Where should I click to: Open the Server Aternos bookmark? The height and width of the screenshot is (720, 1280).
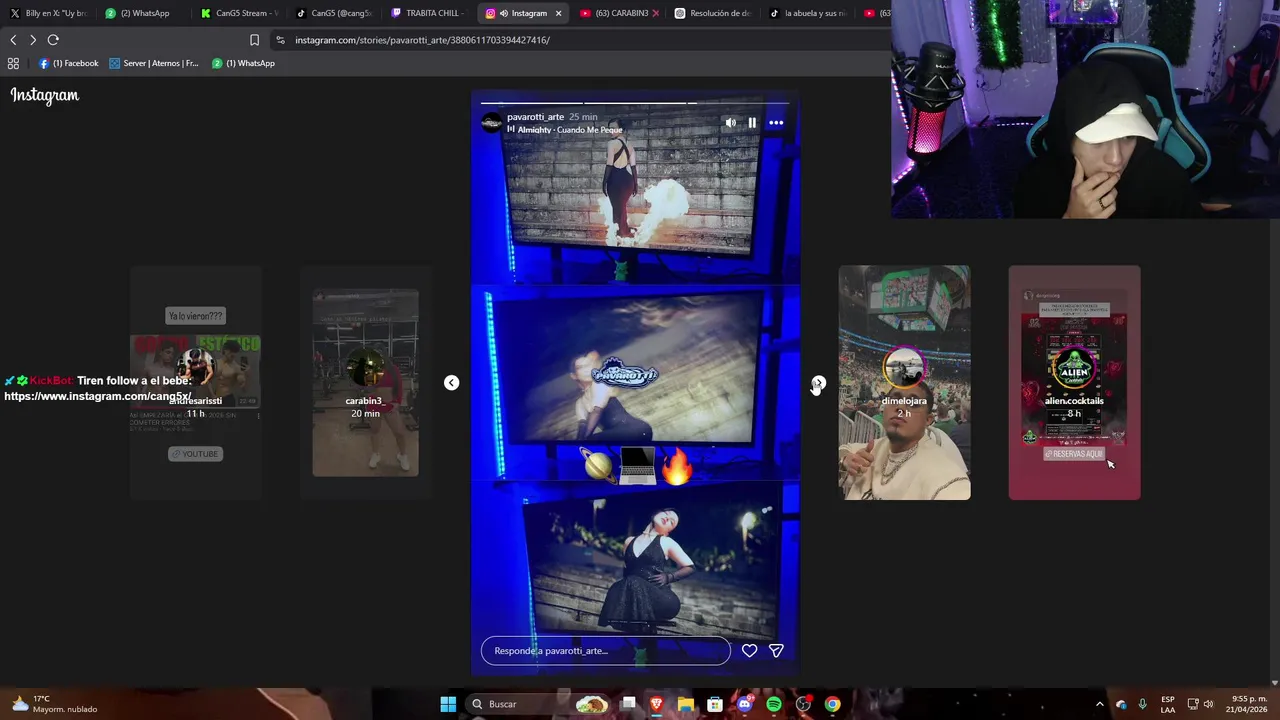(154, 63)
